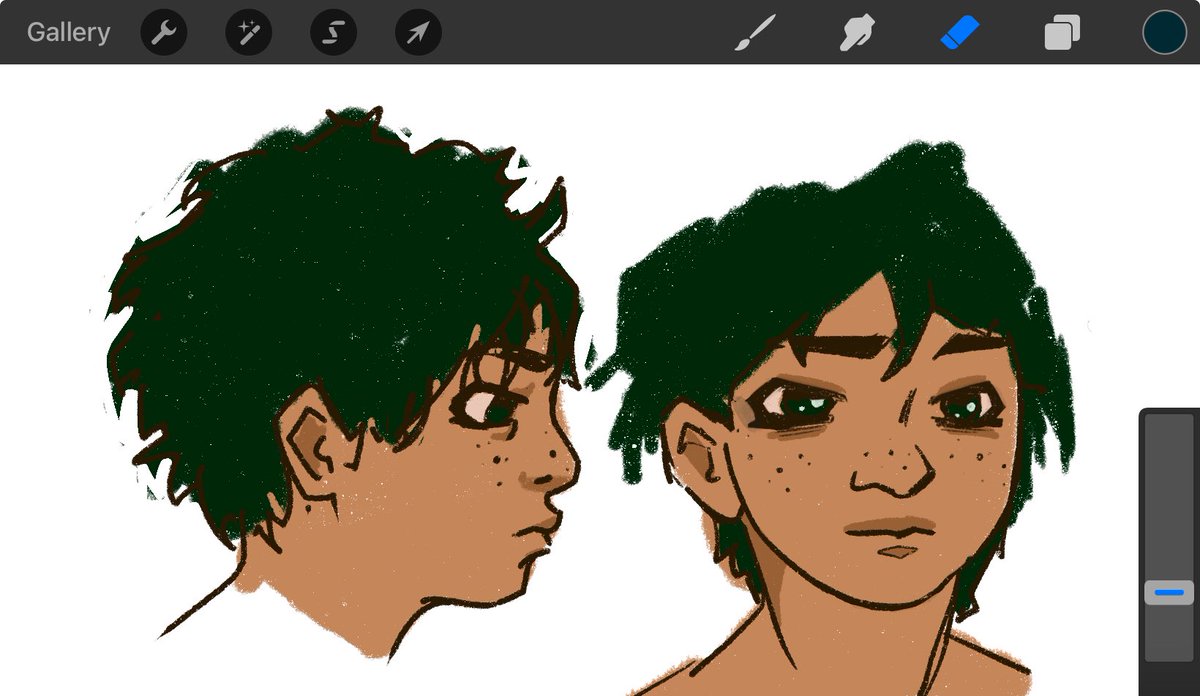Activate the Transform arrow tool
Screen dimensions: 1200x696
(419, 33)
